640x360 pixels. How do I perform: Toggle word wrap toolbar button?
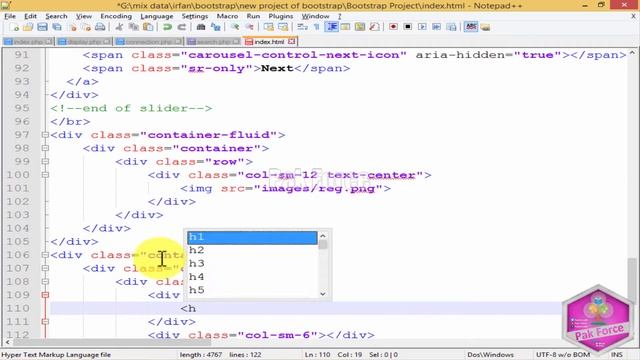(x=302, y=27)
